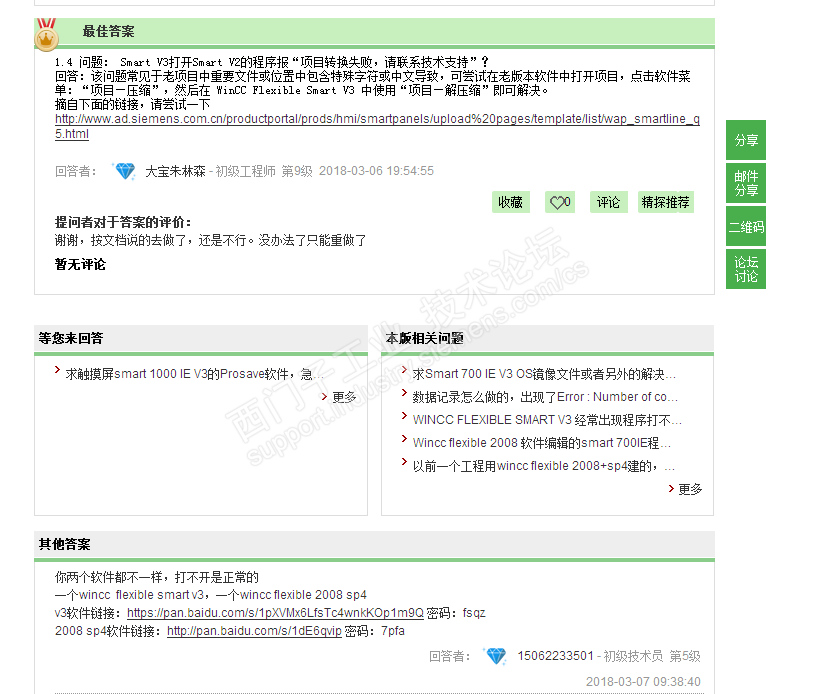Open question 数据记录怎么做的 Error
Screen dimensions: 815x694
(545, 397)
